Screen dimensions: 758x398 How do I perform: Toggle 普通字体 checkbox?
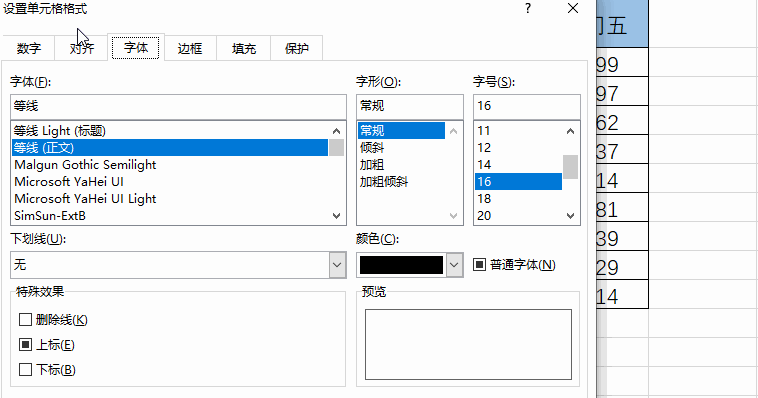479,265
